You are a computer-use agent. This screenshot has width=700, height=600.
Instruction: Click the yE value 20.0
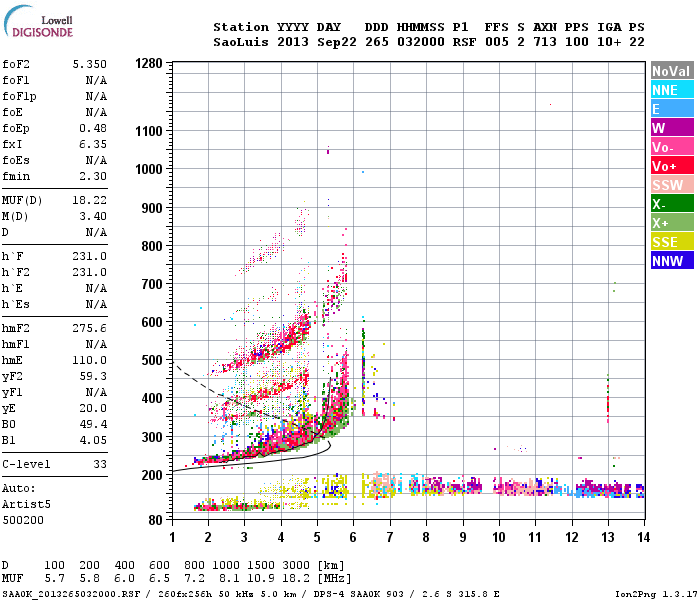pyautogui.click(x=93, y=408)
